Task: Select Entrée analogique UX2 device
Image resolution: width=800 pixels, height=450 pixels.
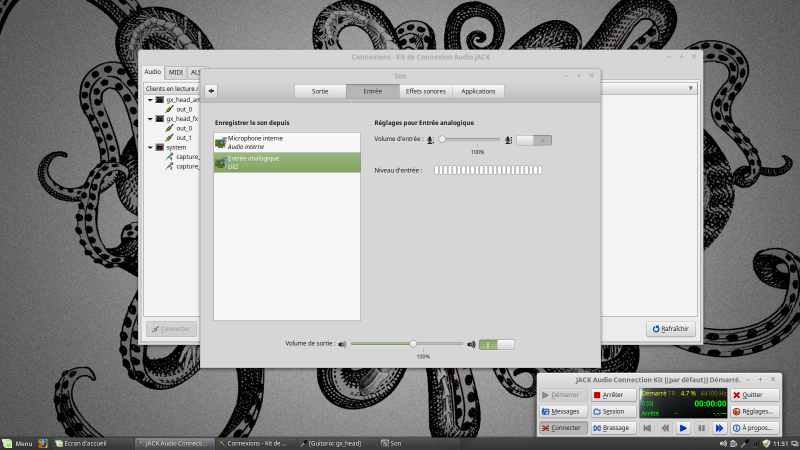Action: 287,162
